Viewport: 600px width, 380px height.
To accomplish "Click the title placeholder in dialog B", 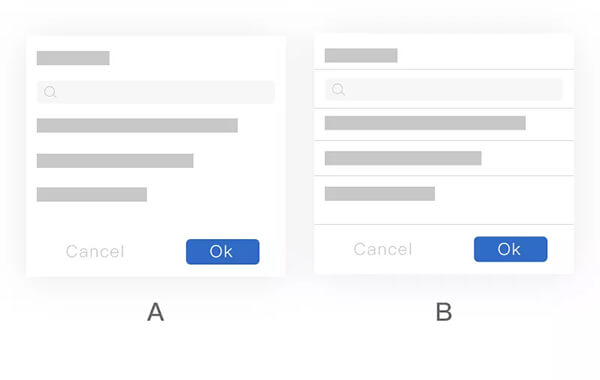I will [x=361, y=55].
